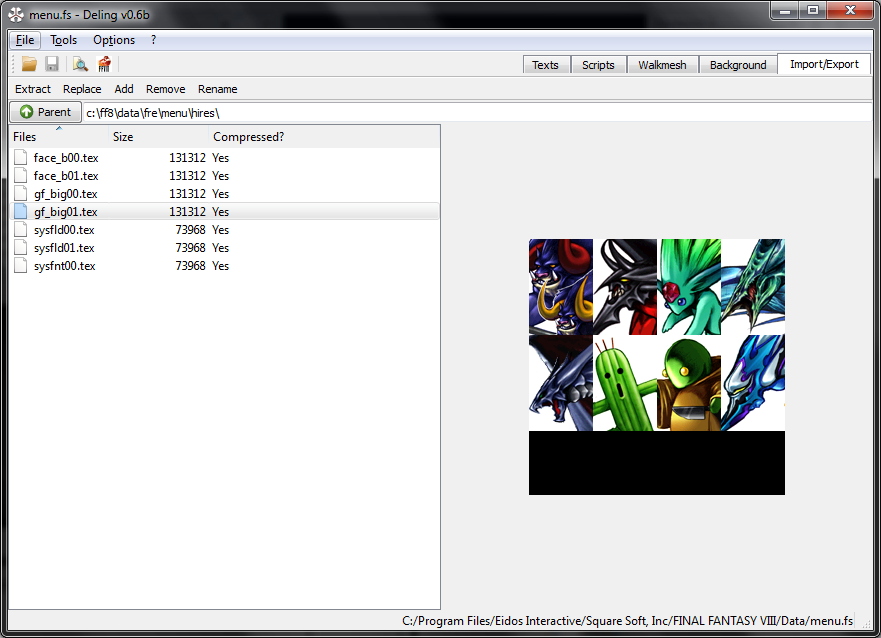
Task: Sort by the Size column header
Action: 158,136
